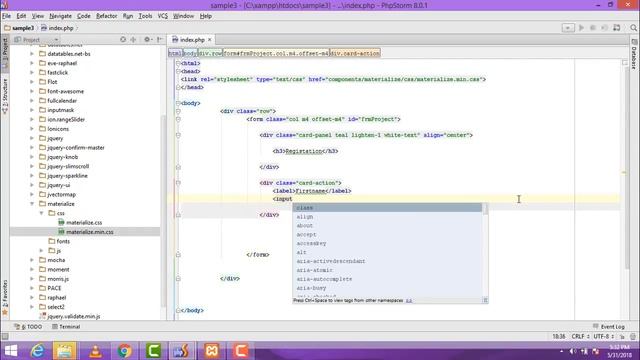Open XAMPP from the taskbar
This screenshot has width=640, height=360.
click(212, 351)
